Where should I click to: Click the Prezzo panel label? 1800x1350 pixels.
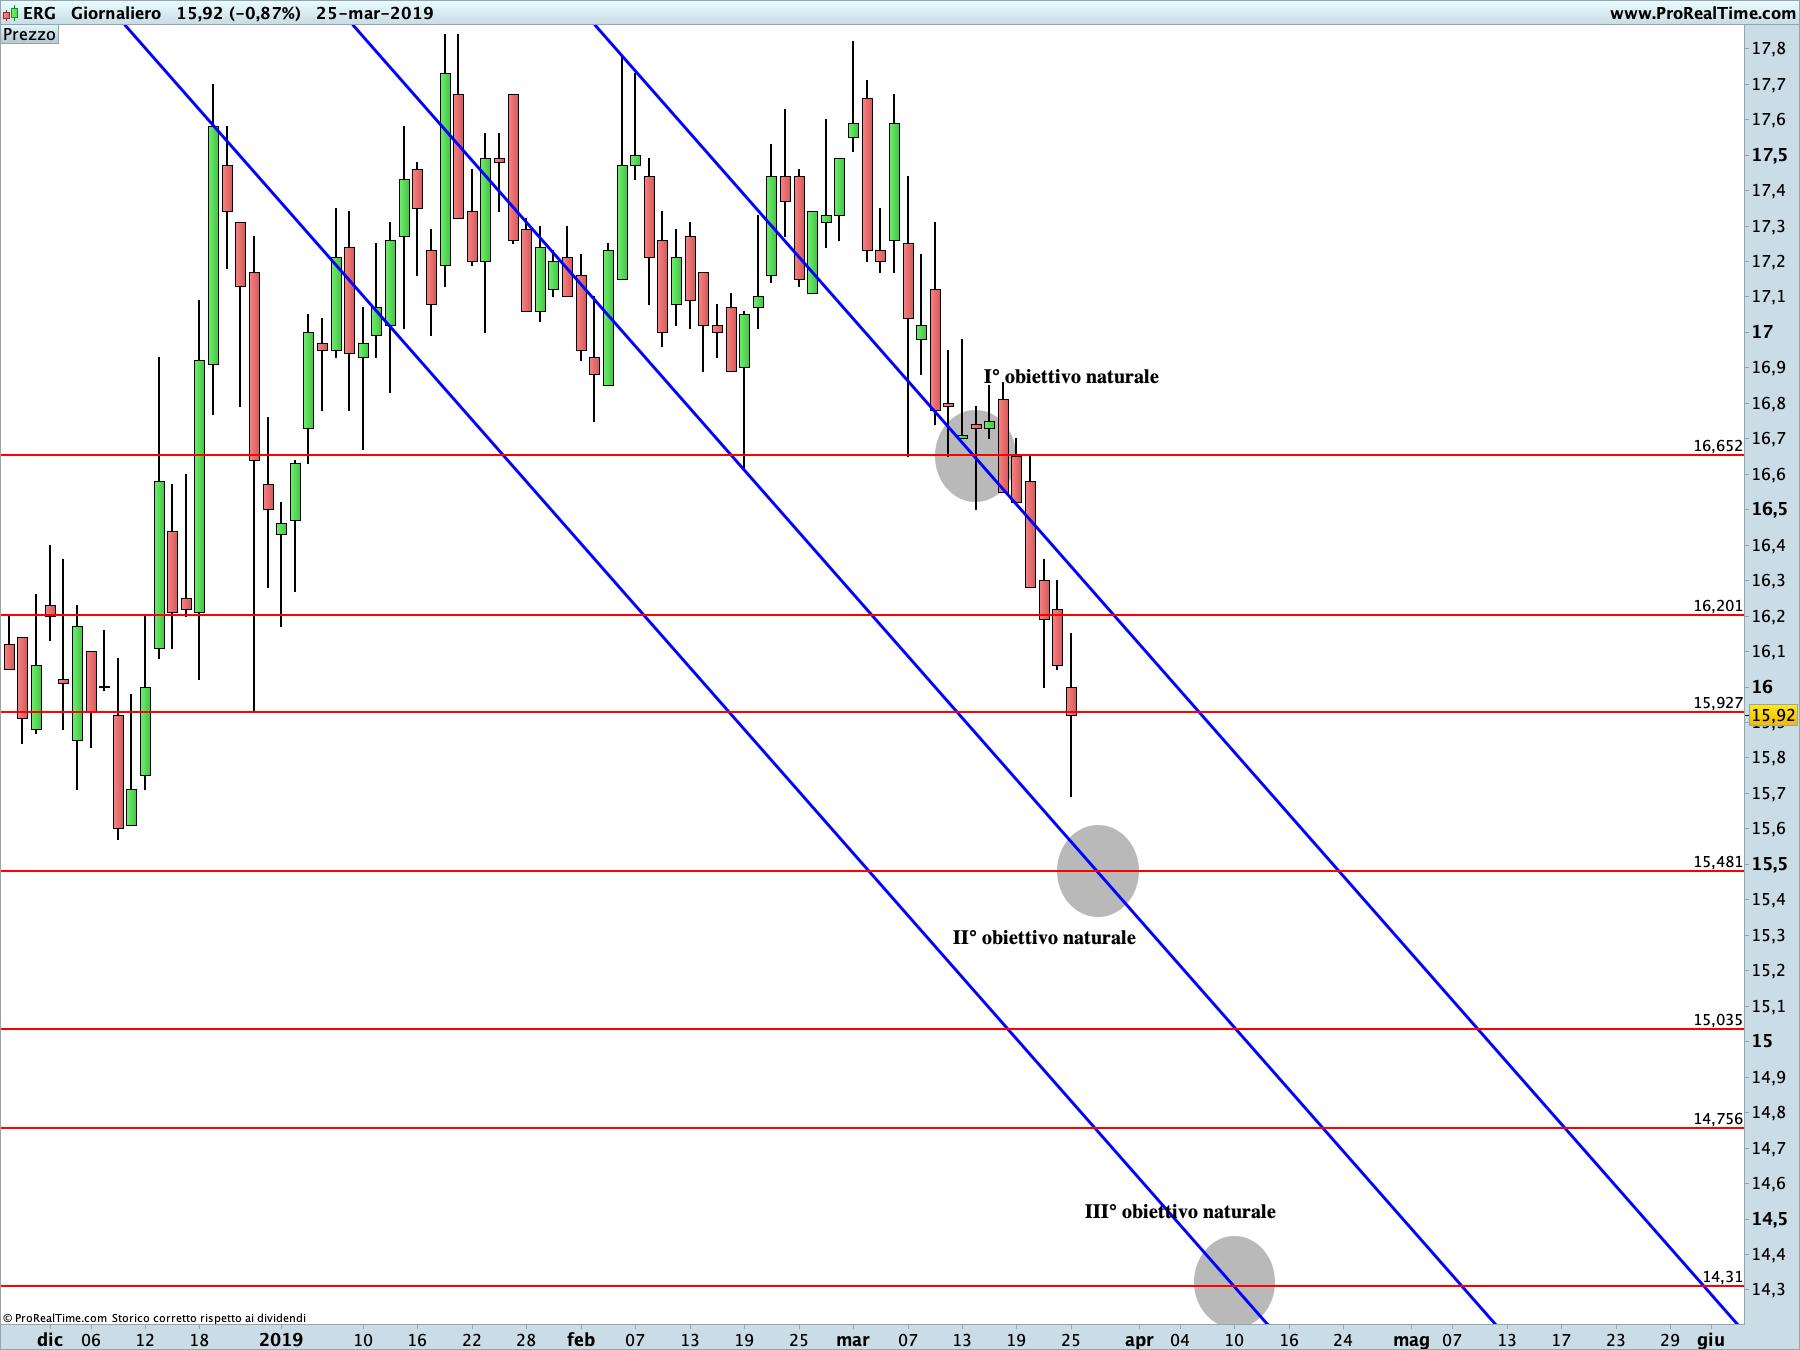(29, 34)
